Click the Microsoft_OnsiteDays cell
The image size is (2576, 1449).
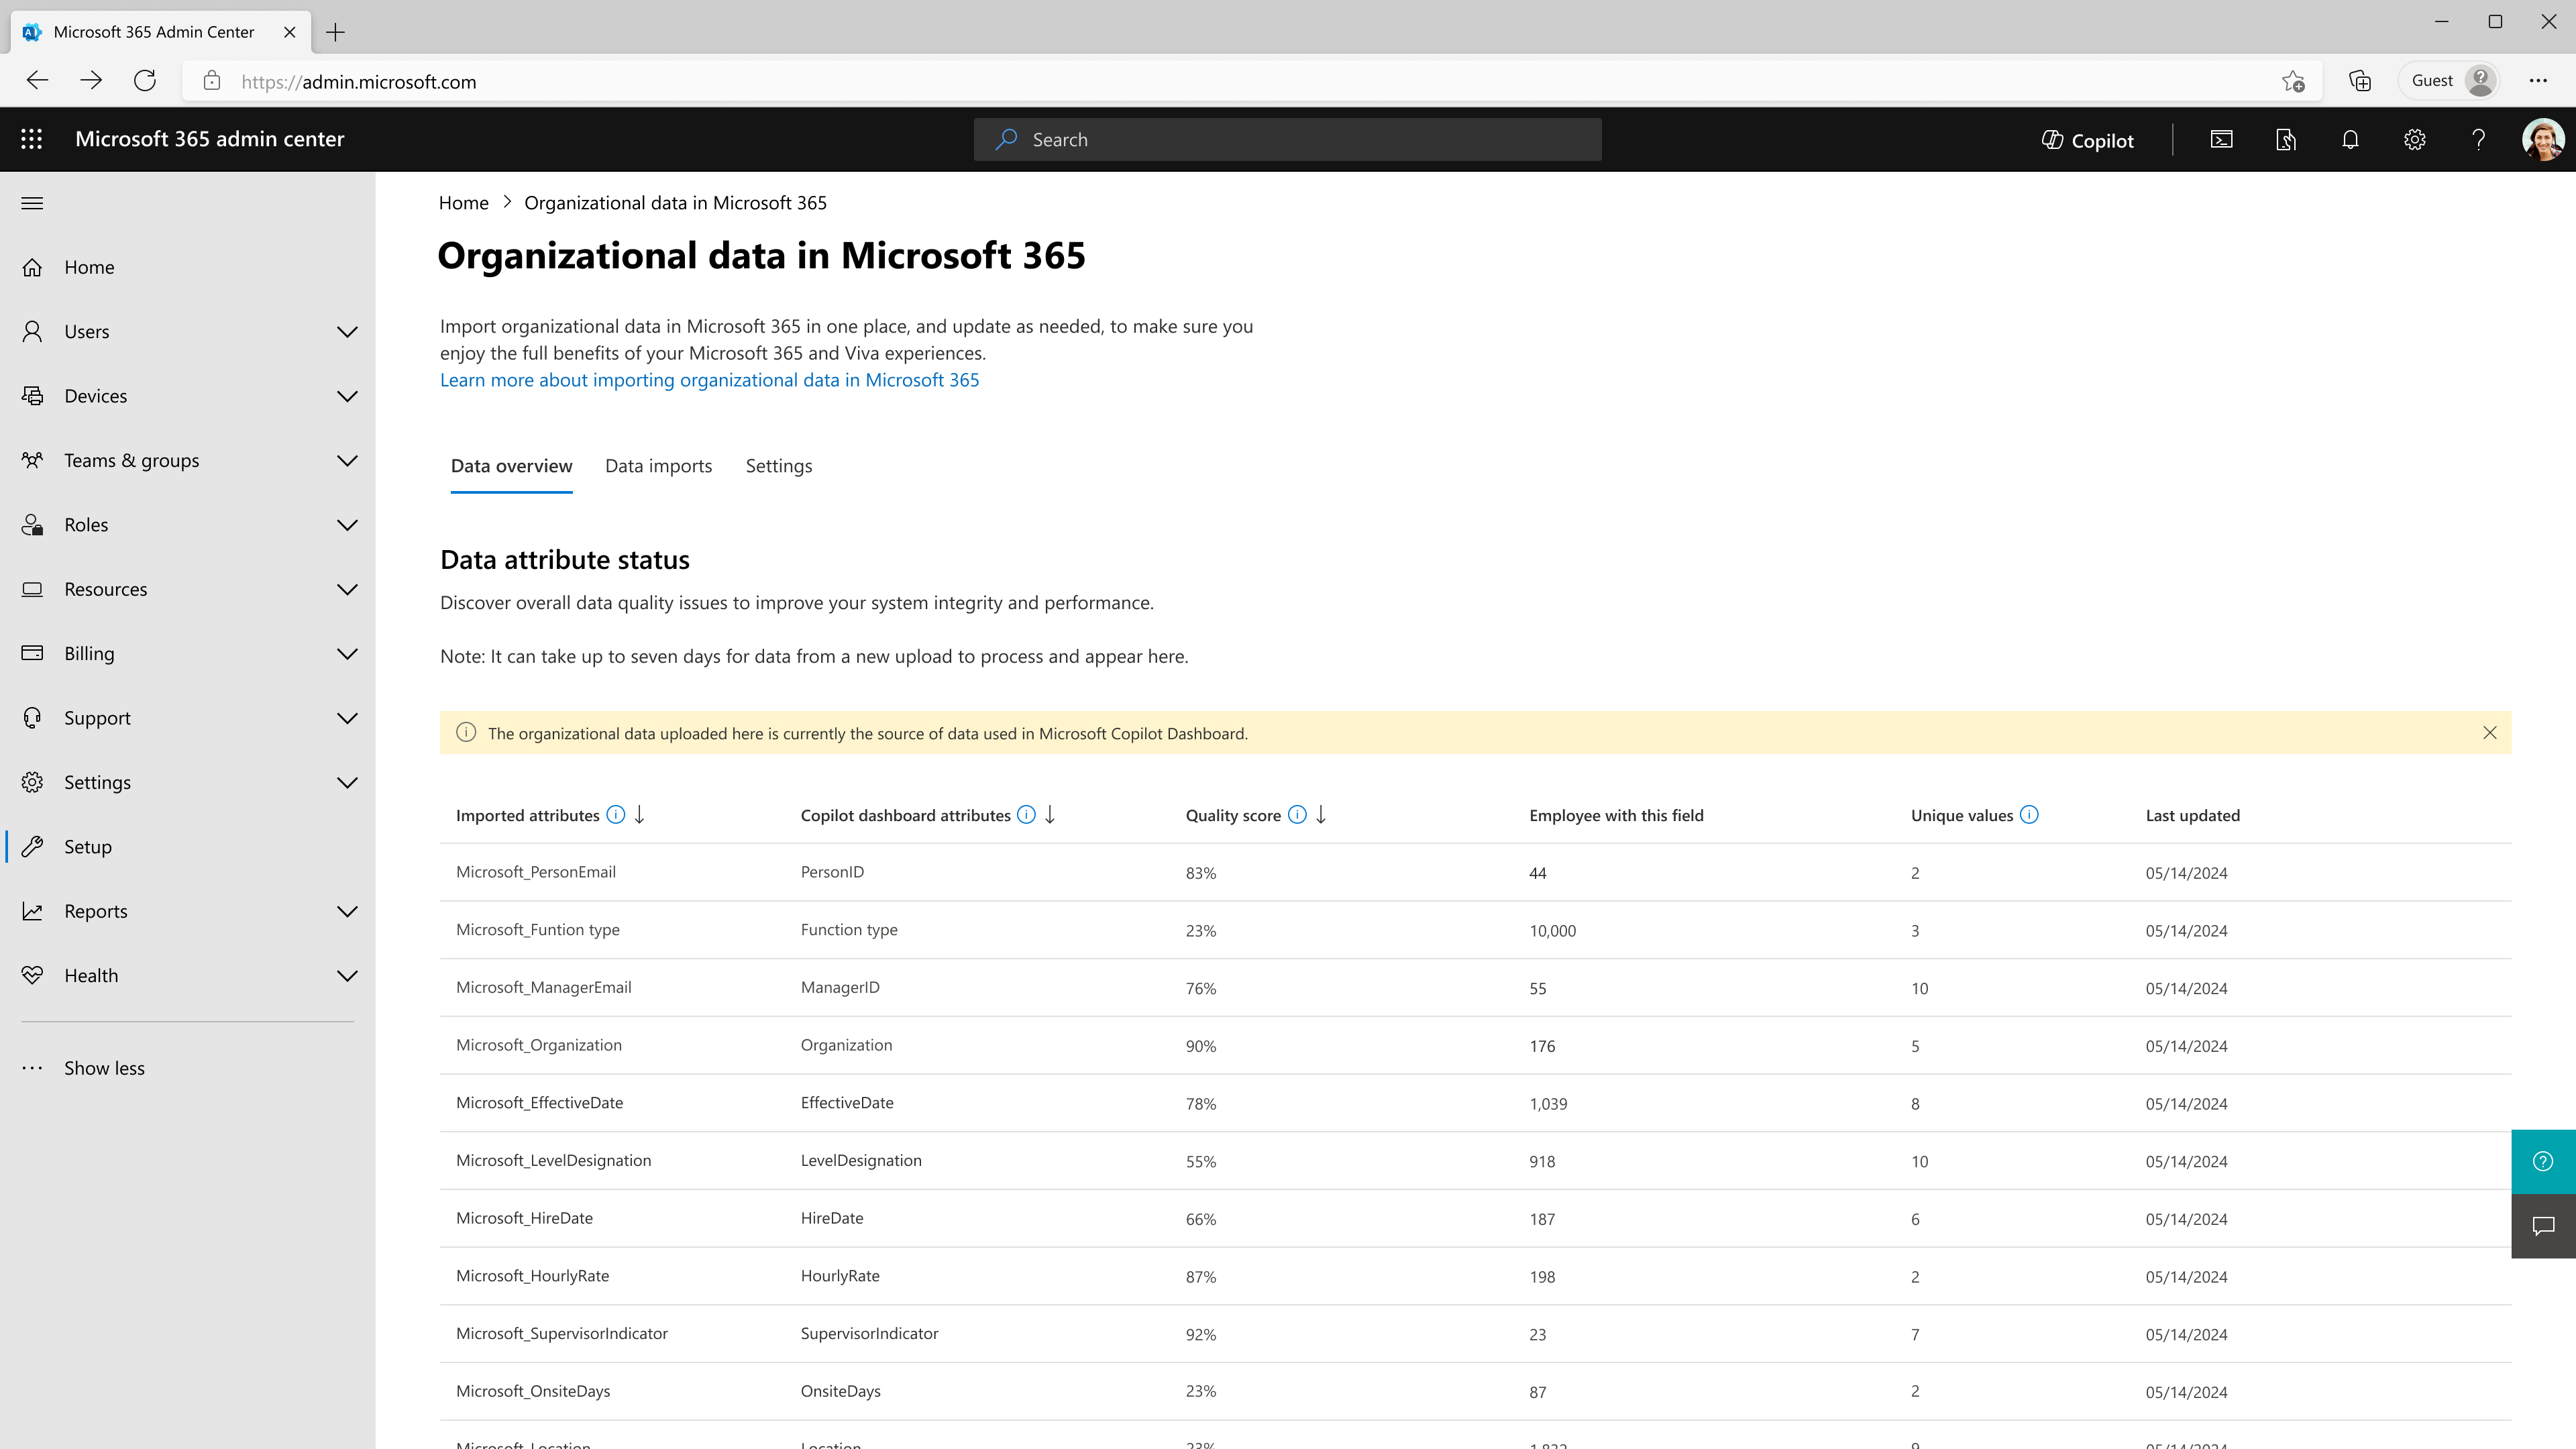click(x=533, y=1391)
